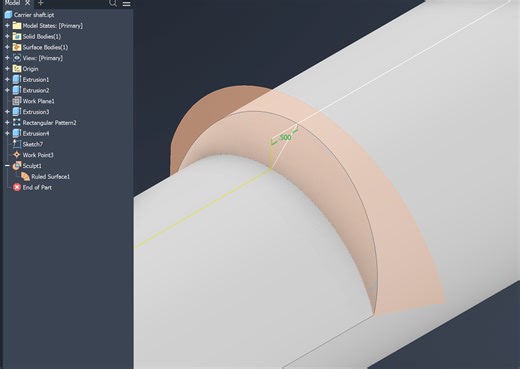Click the Extrusion3 feature icon
The height and width of the screenshot is (369, 520).
(x=17, y=112)
